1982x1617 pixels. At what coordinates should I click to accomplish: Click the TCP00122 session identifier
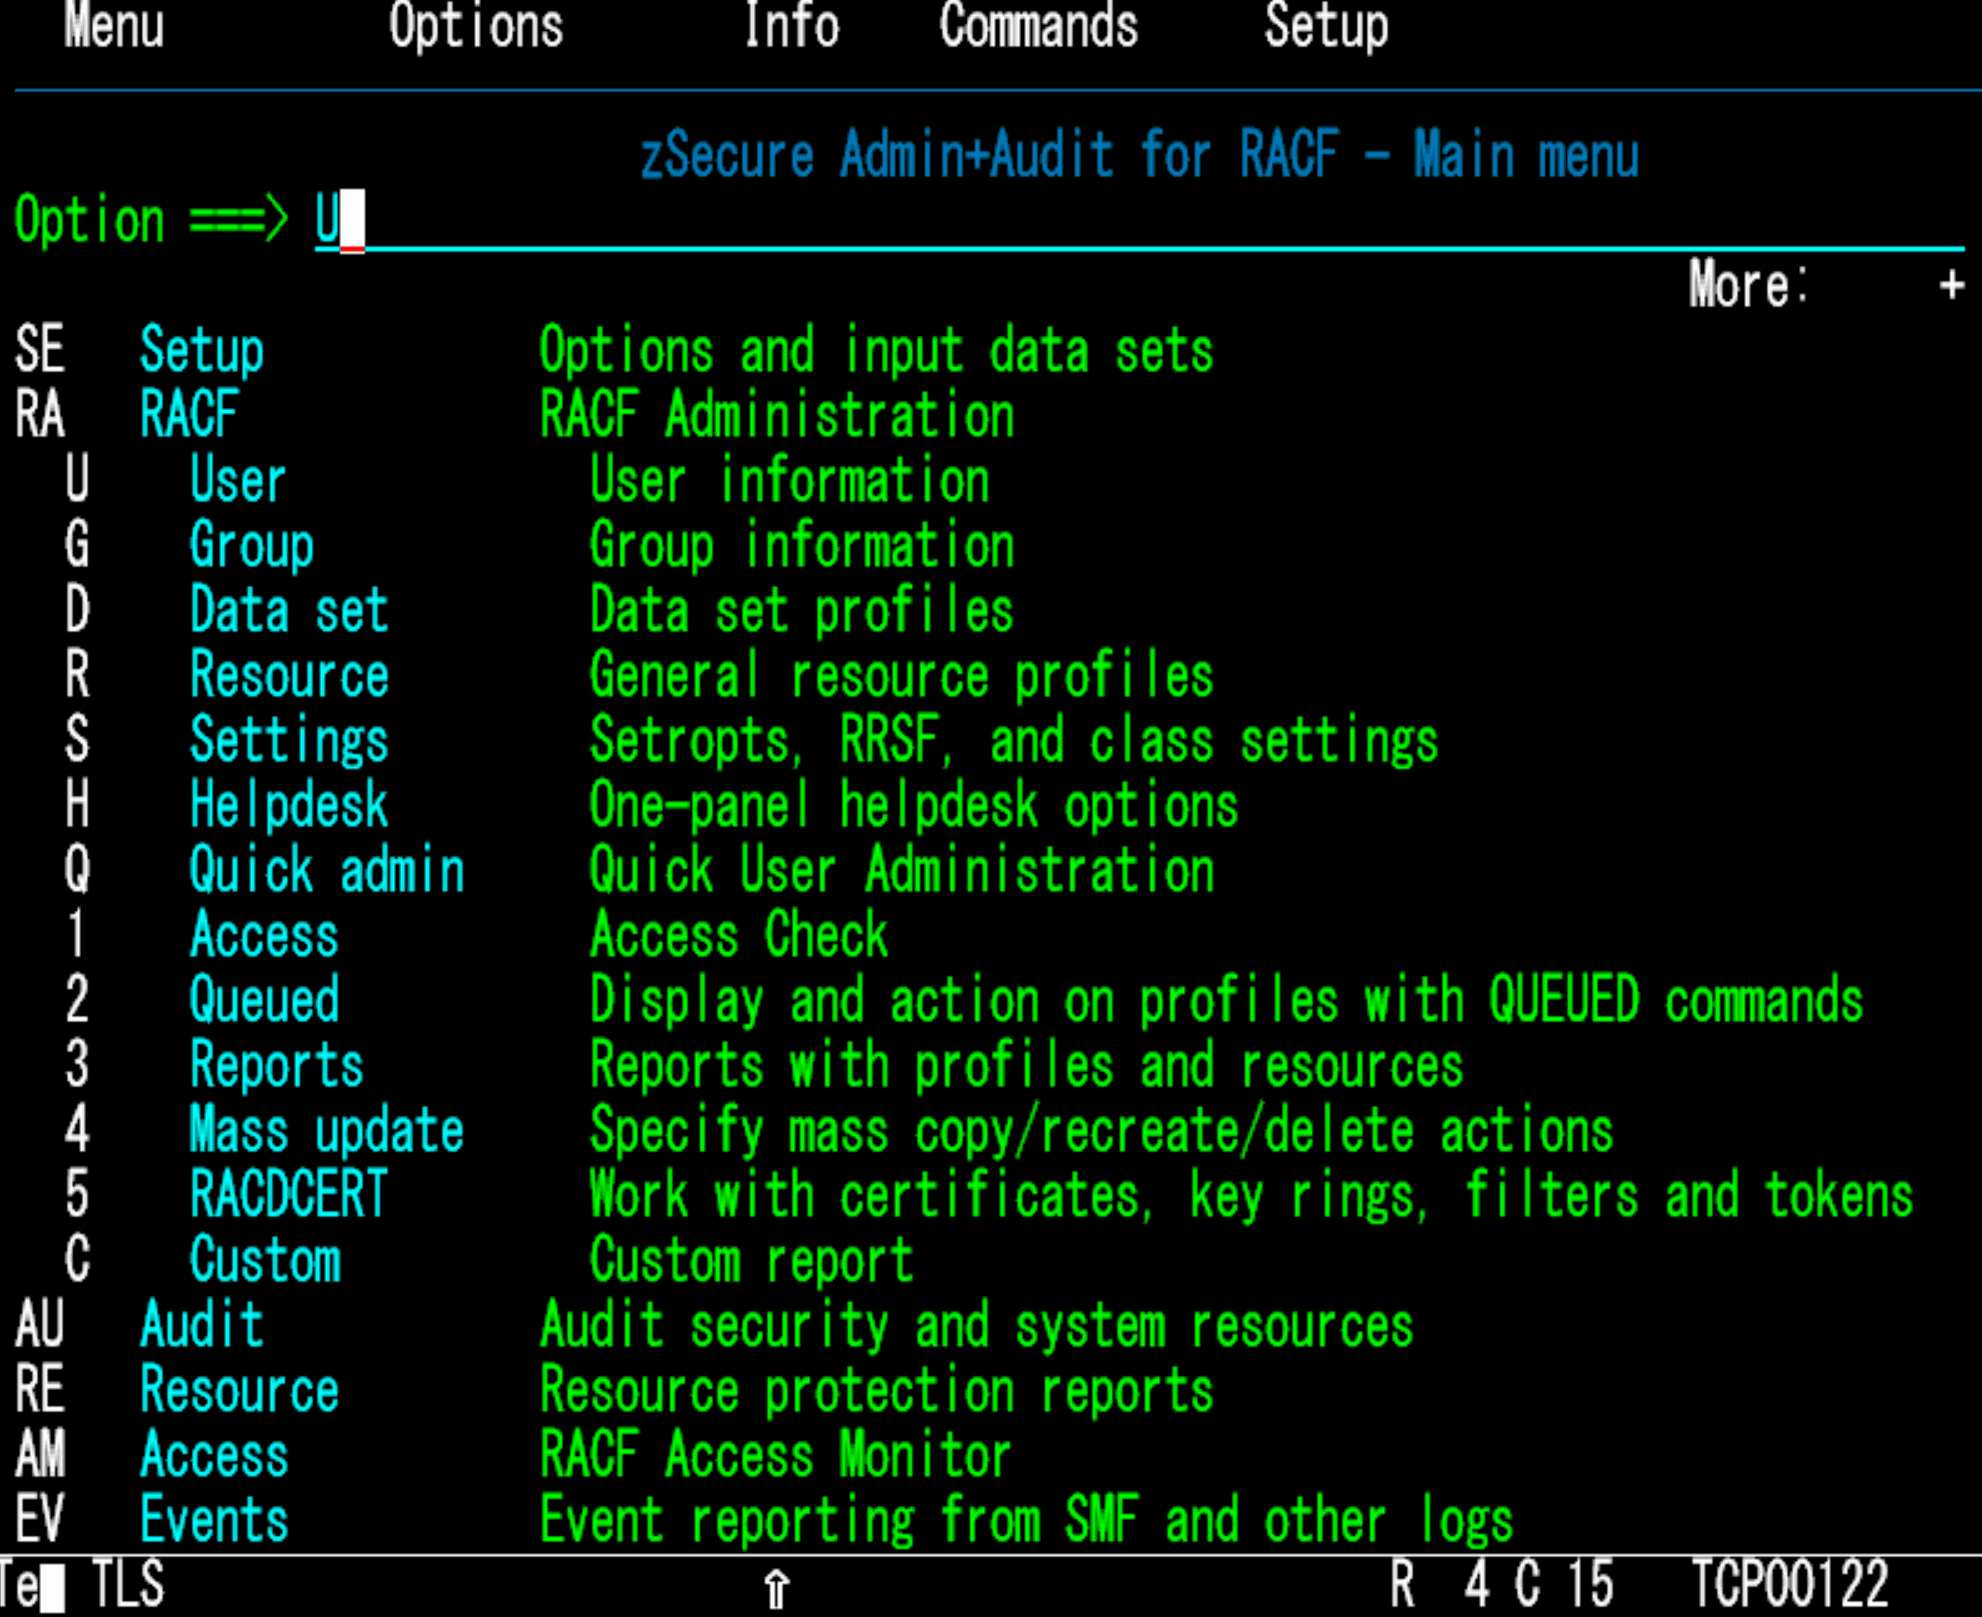tap(1790, 1585)
